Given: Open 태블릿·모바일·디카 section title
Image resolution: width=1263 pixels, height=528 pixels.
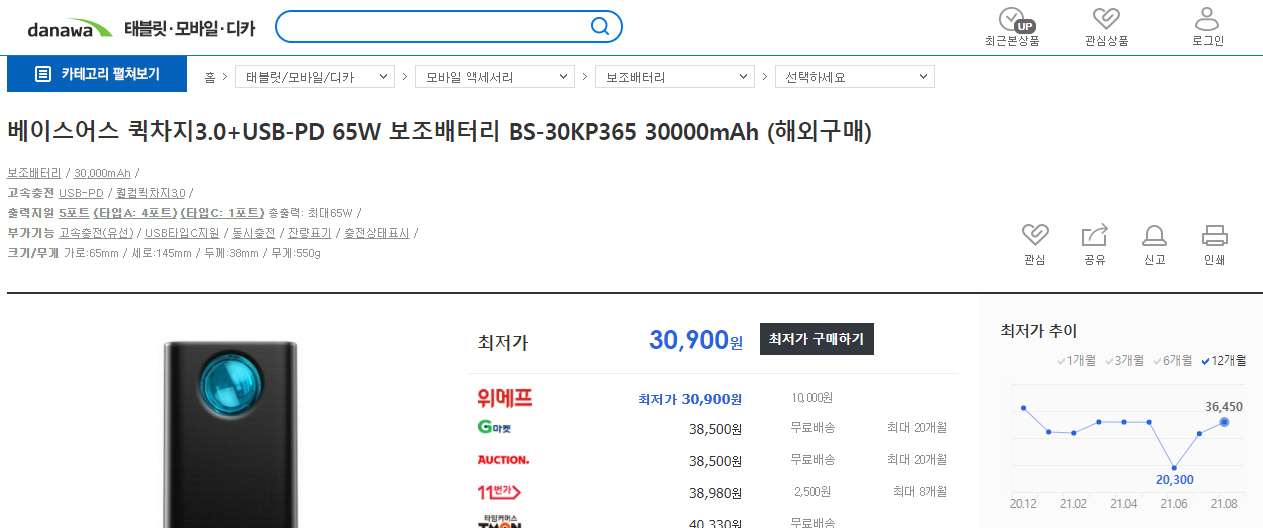Looking at the screenshot, I should [x=190, y=28].
